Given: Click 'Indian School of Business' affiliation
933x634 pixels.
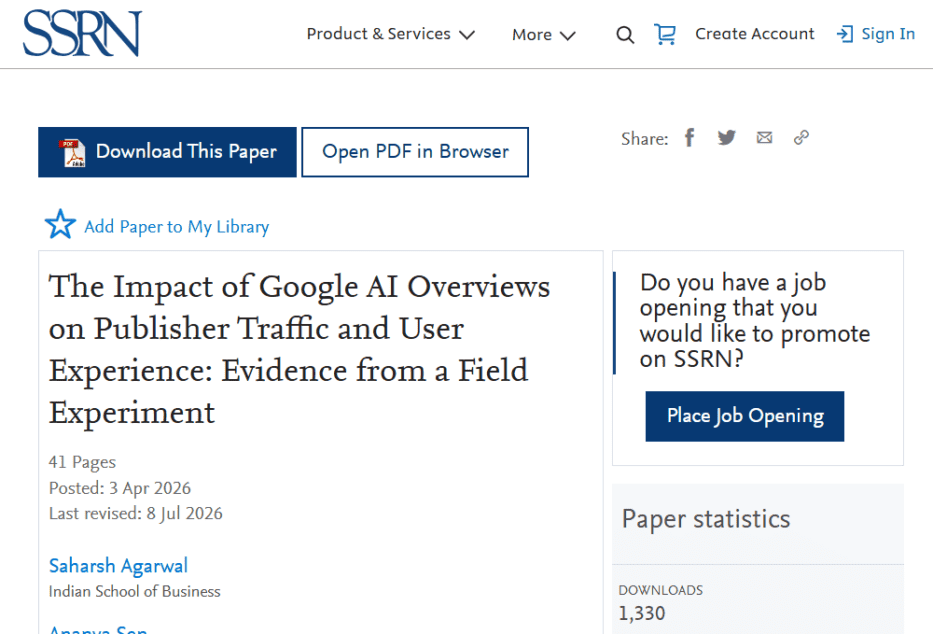Looking at the screenshot, I should [134, 591].
